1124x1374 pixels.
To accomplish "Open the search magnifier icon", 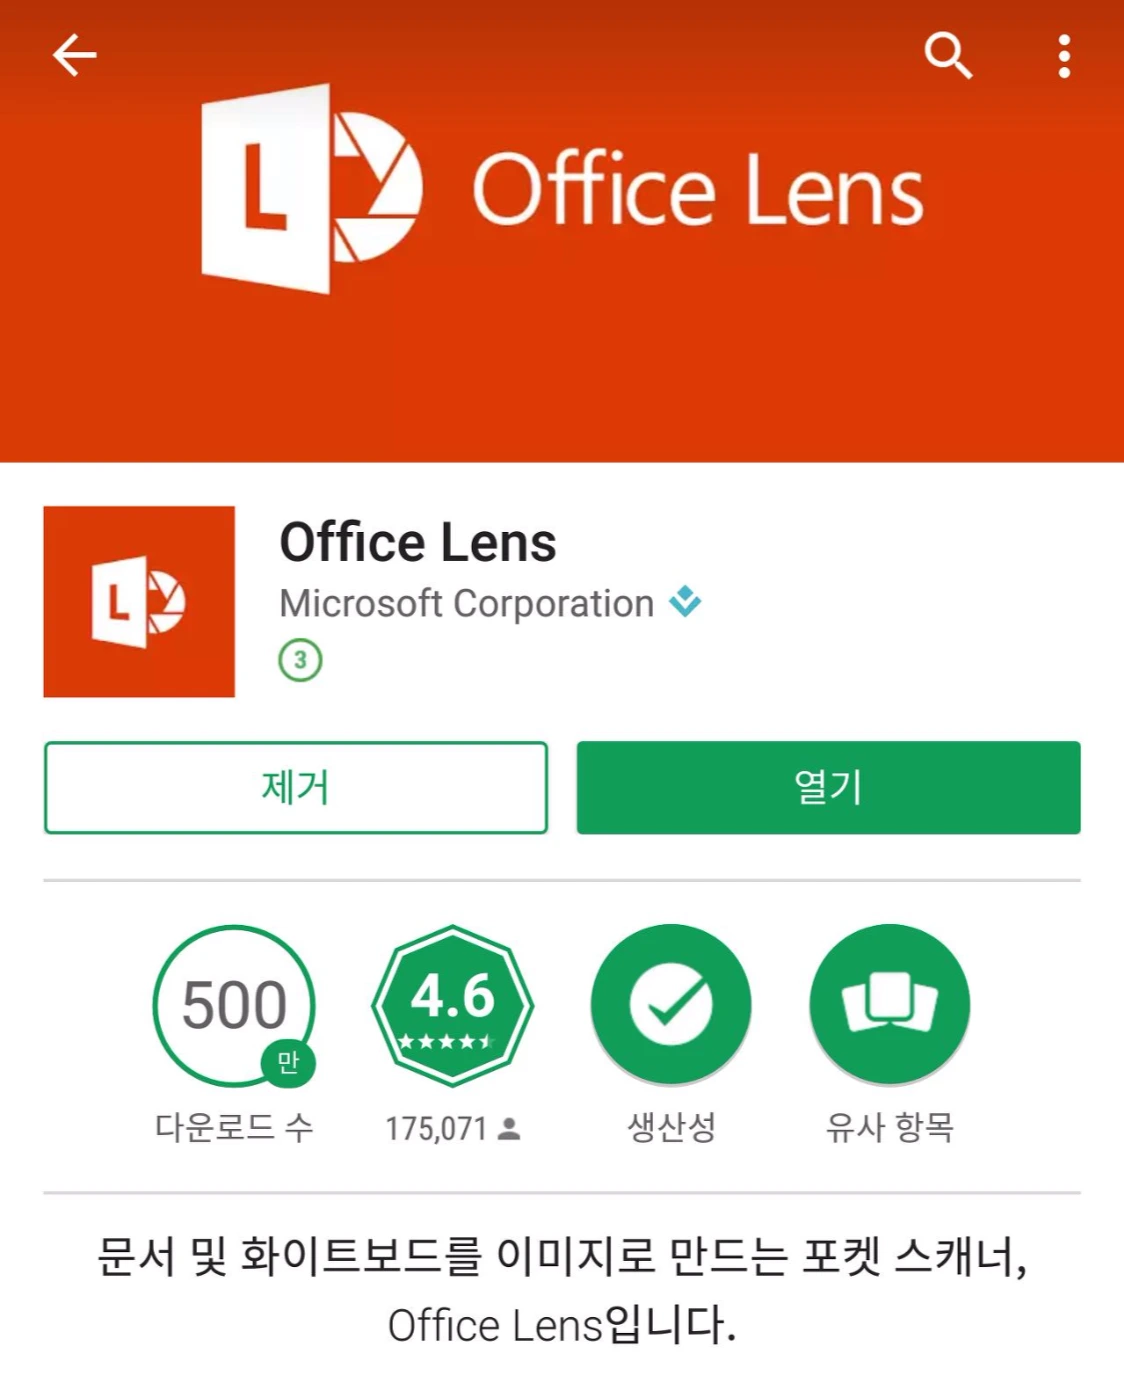I will 948,55.
